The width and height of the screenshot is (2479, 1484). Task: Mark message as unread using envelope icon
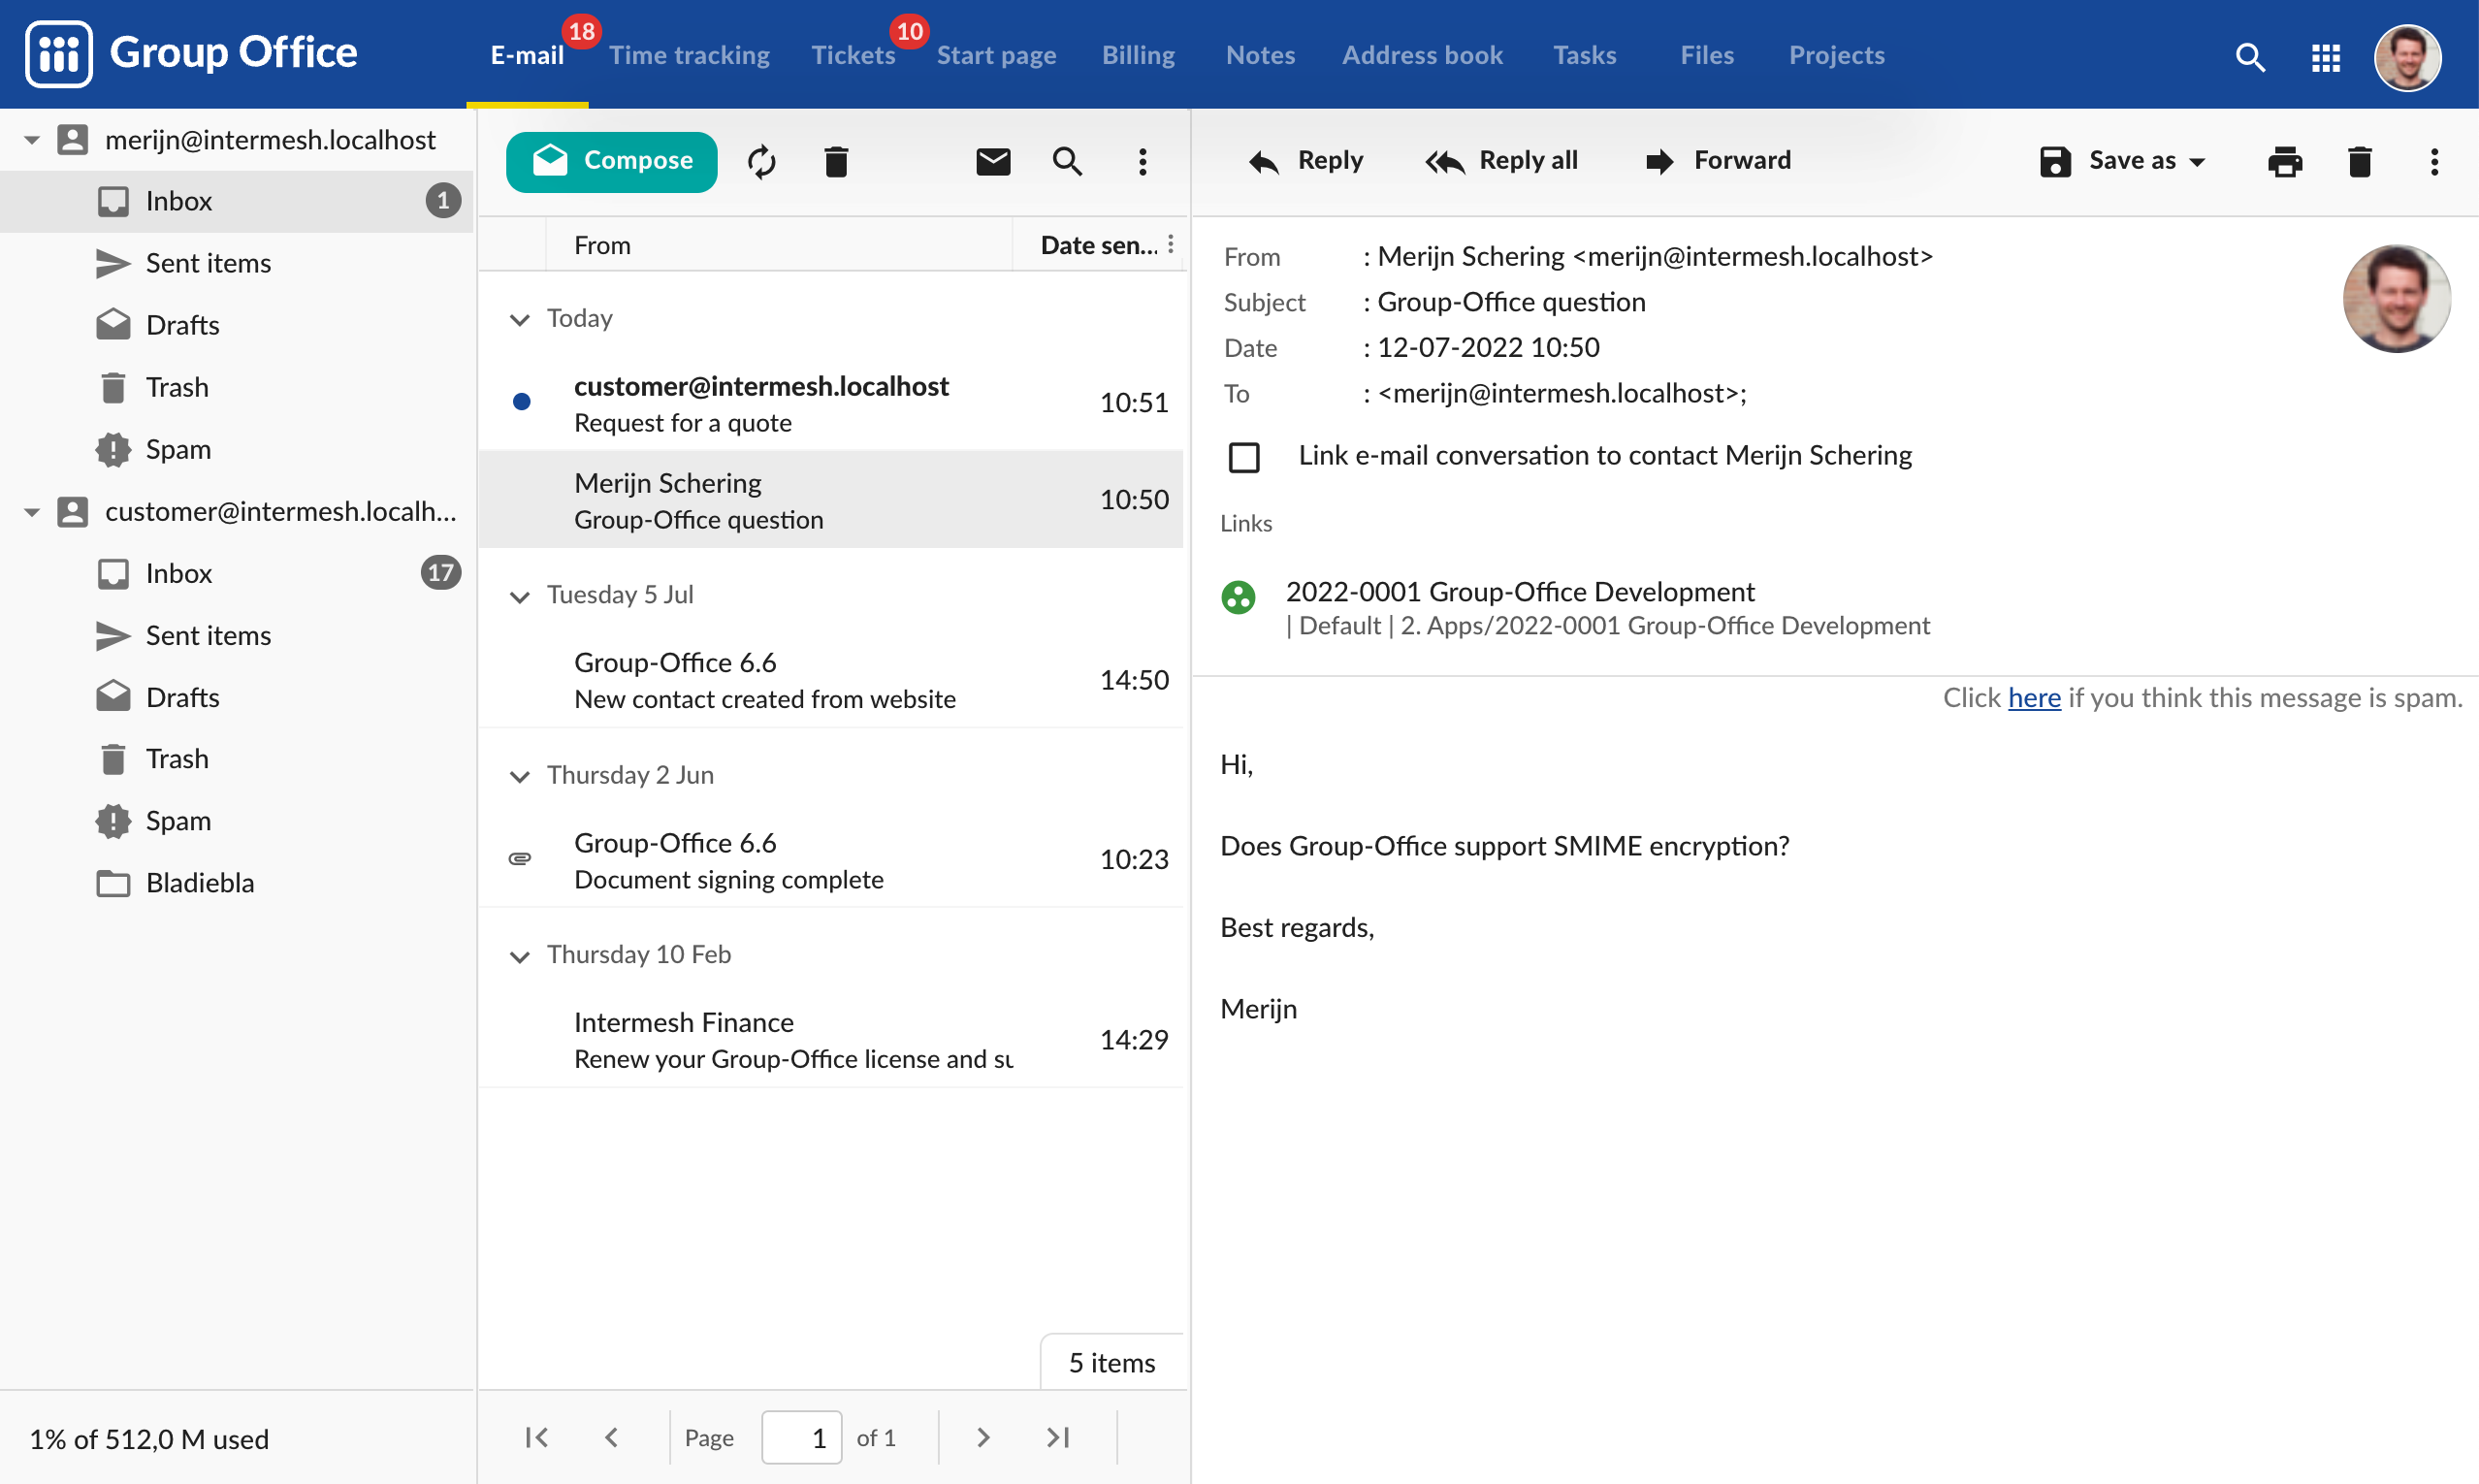(992, 160)
